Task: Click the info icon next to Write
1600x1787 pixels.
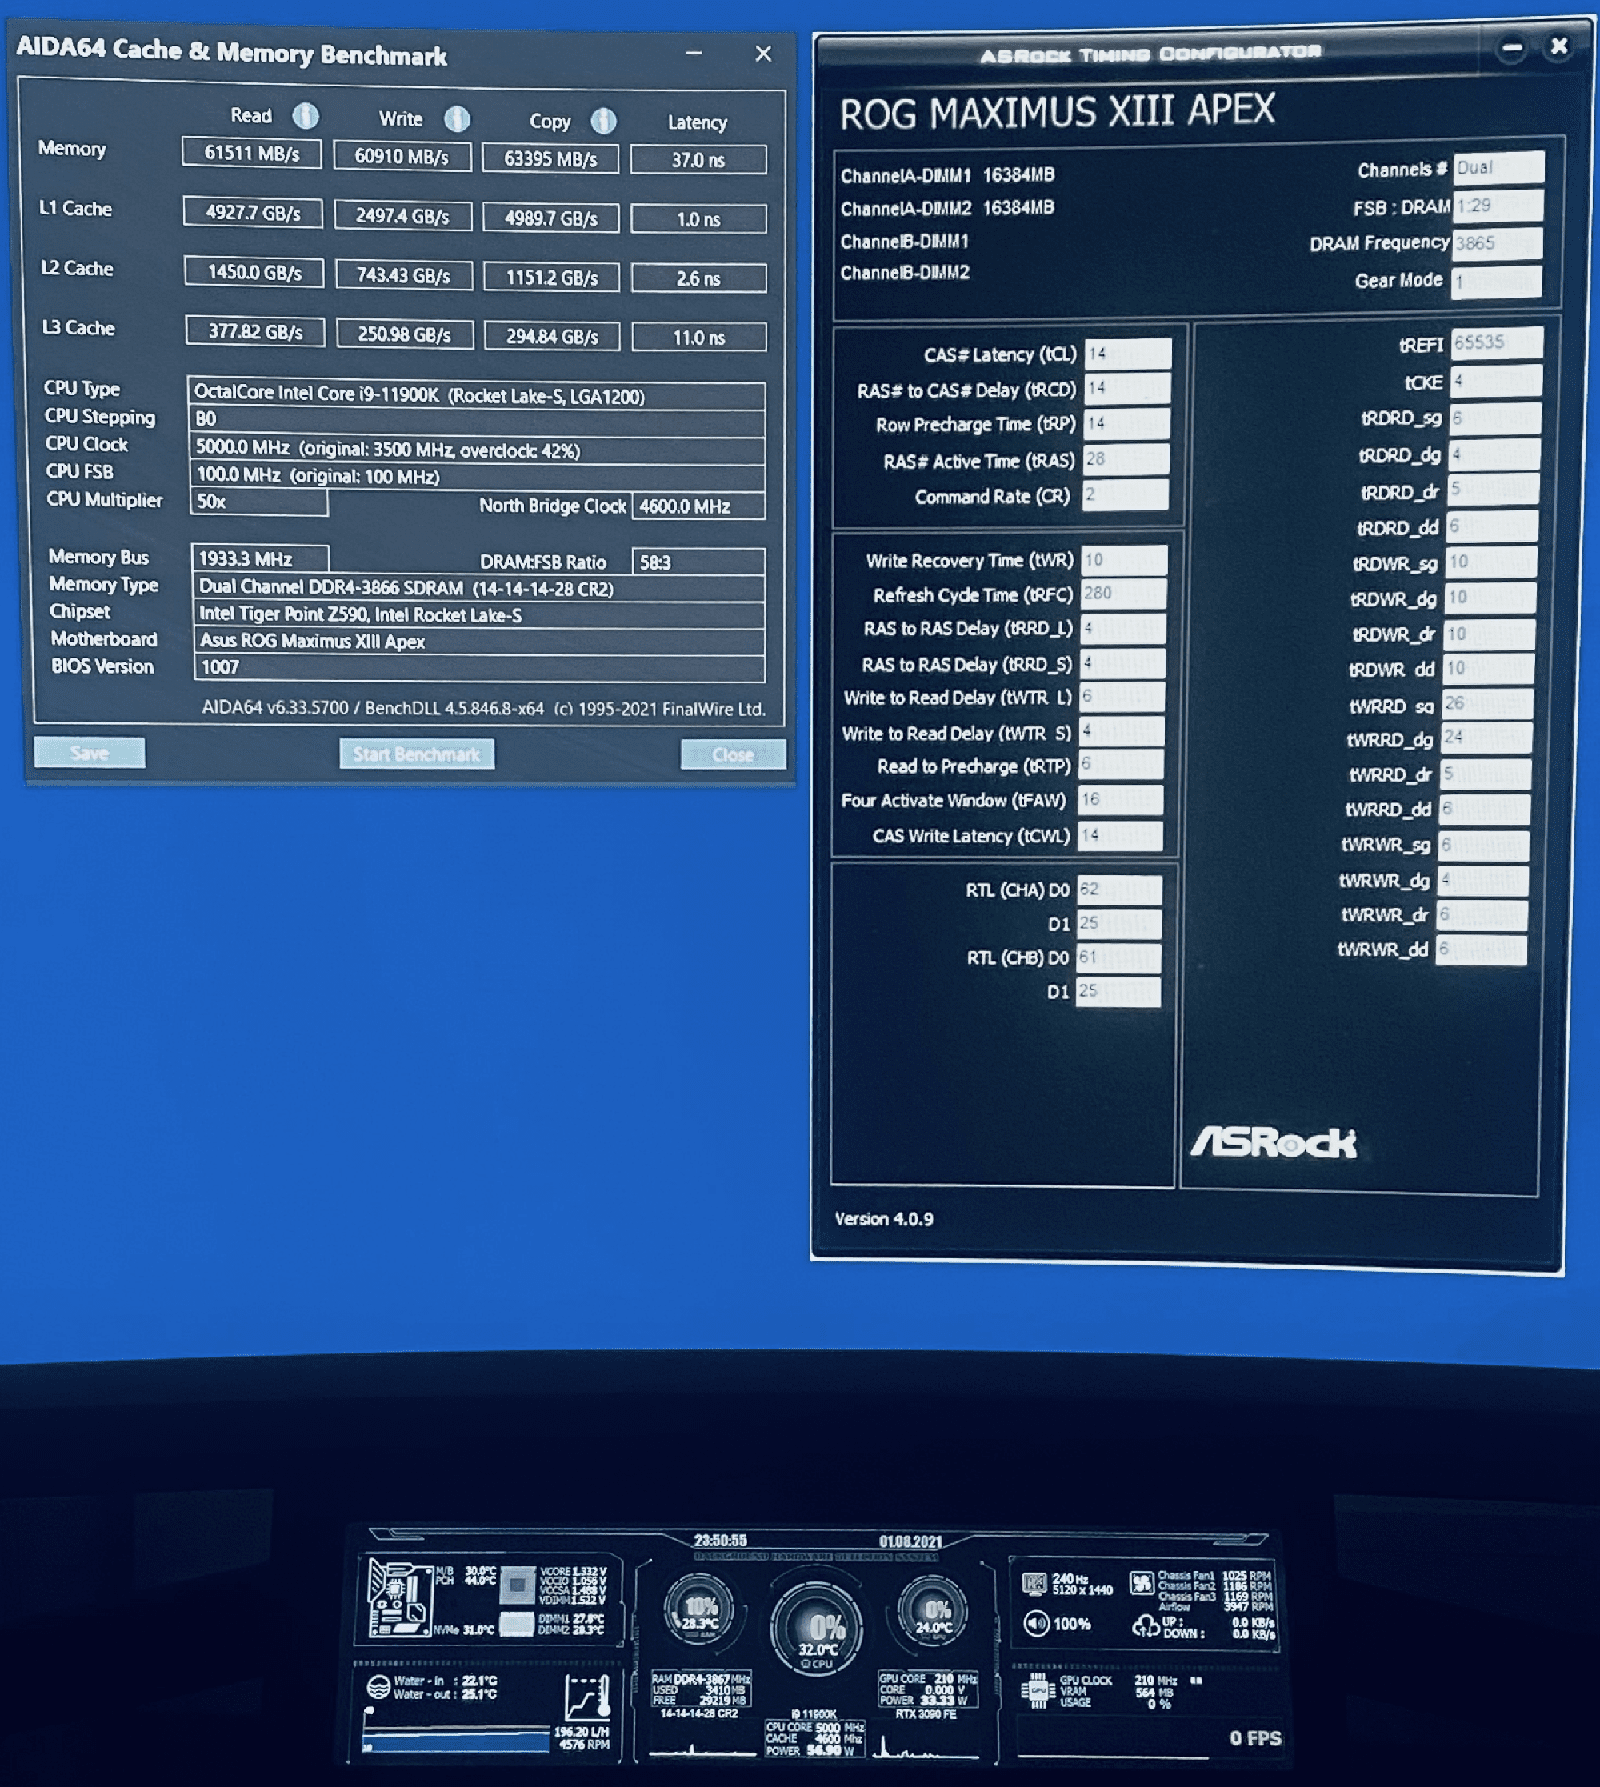Action: pos(457,119)
